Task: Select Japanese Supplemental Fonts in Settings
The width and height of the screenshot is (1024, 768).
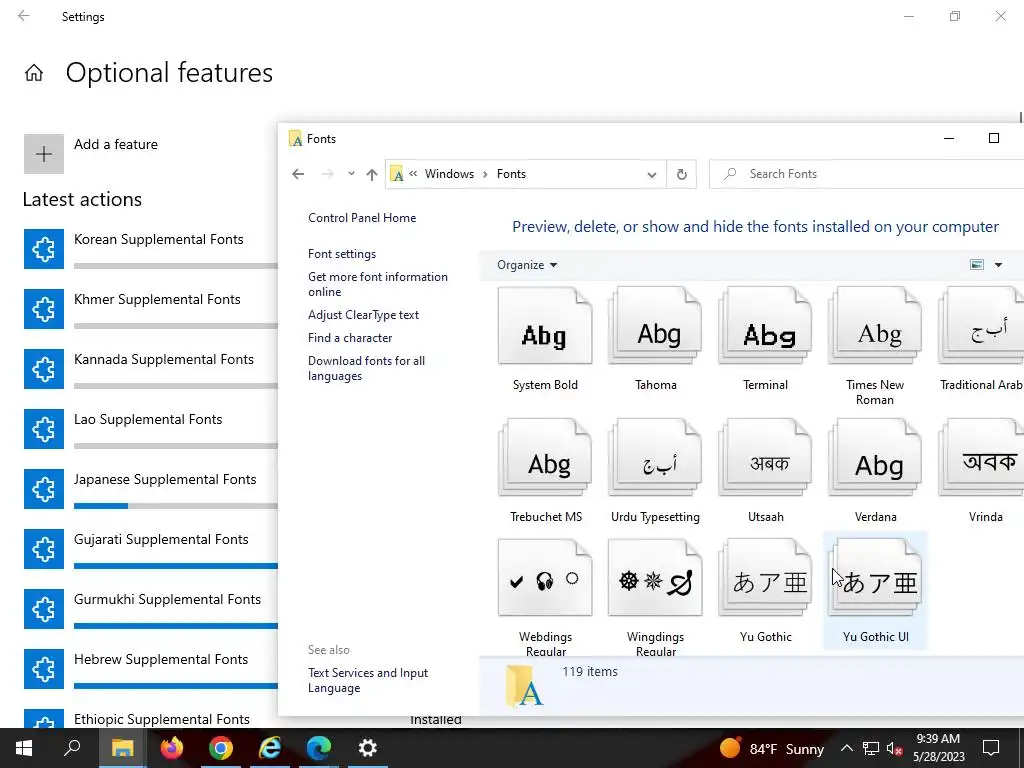Action: [x=165, y=479]
